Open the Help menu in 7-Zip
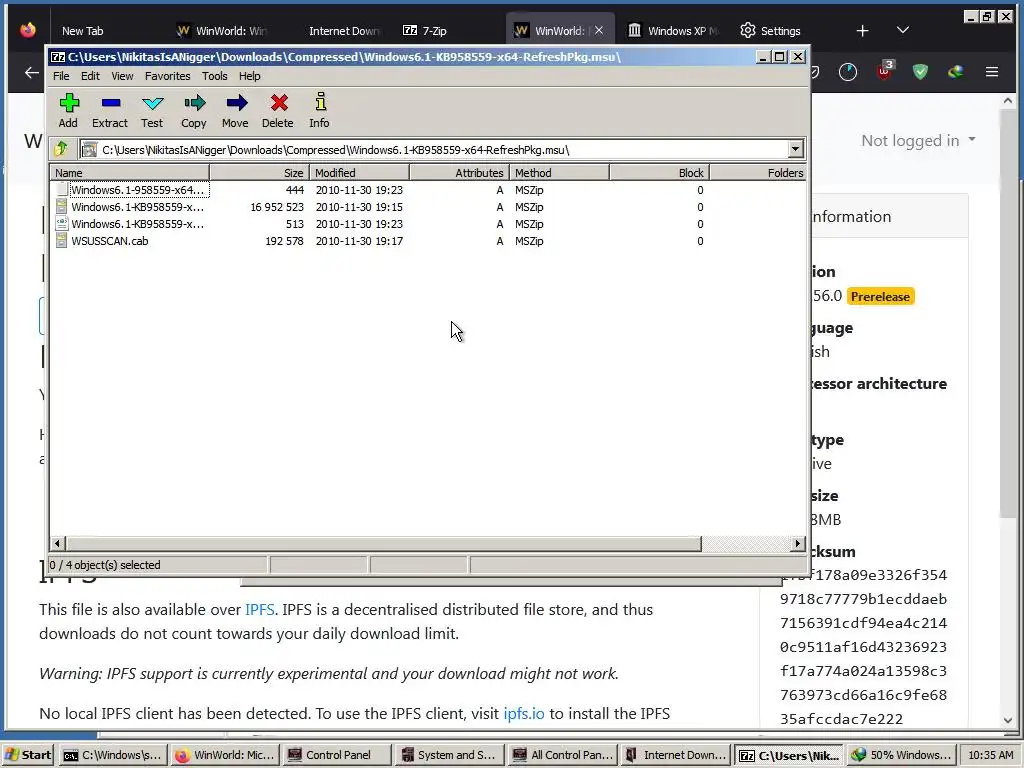Viewport: 1024px width, 768px height. [249, 76]
